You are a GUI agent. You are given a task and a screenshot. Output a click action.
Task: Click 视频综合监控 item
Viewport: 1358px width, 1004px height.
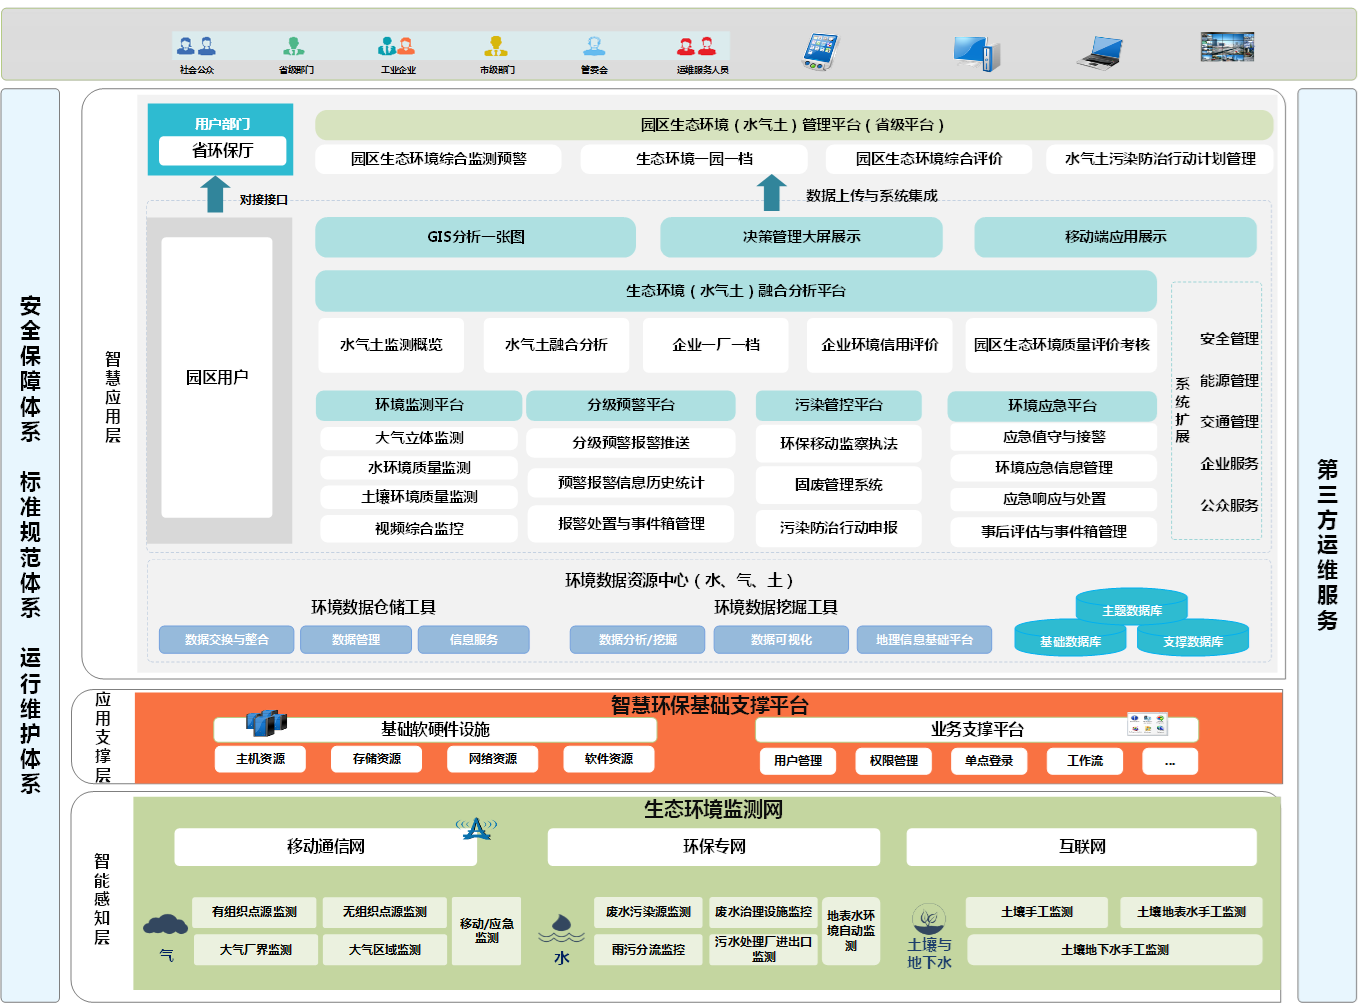(419, 529)
